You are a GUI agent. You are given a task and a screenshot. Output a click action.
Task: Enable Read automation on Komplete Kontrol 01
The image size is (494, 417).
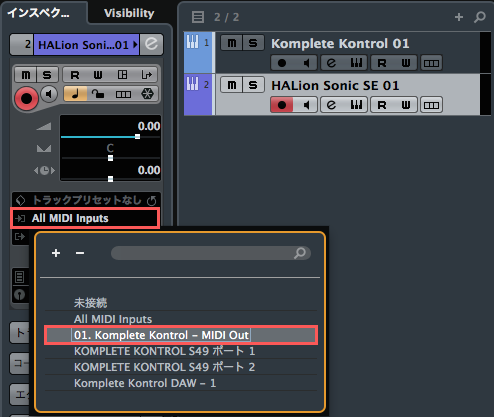pos(382,63)
